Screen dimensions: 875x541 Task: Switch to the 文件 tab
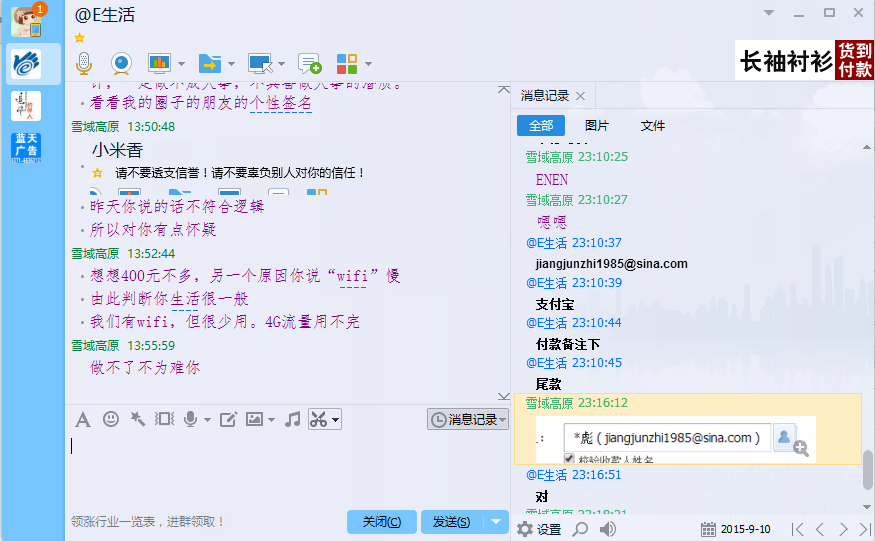pos(652,126)
